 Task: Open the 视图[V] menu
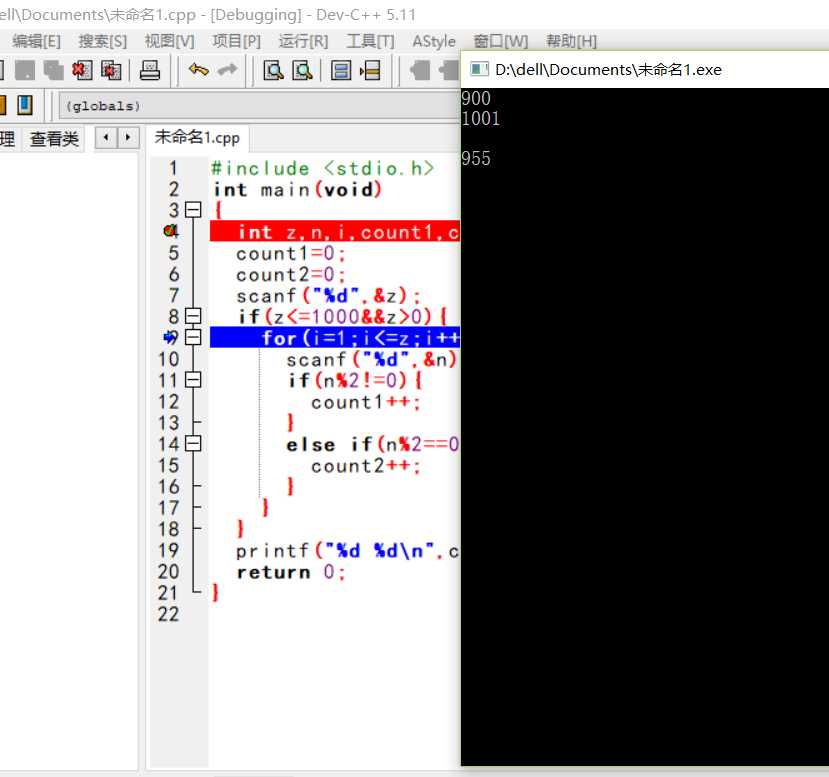coord(170,41)
